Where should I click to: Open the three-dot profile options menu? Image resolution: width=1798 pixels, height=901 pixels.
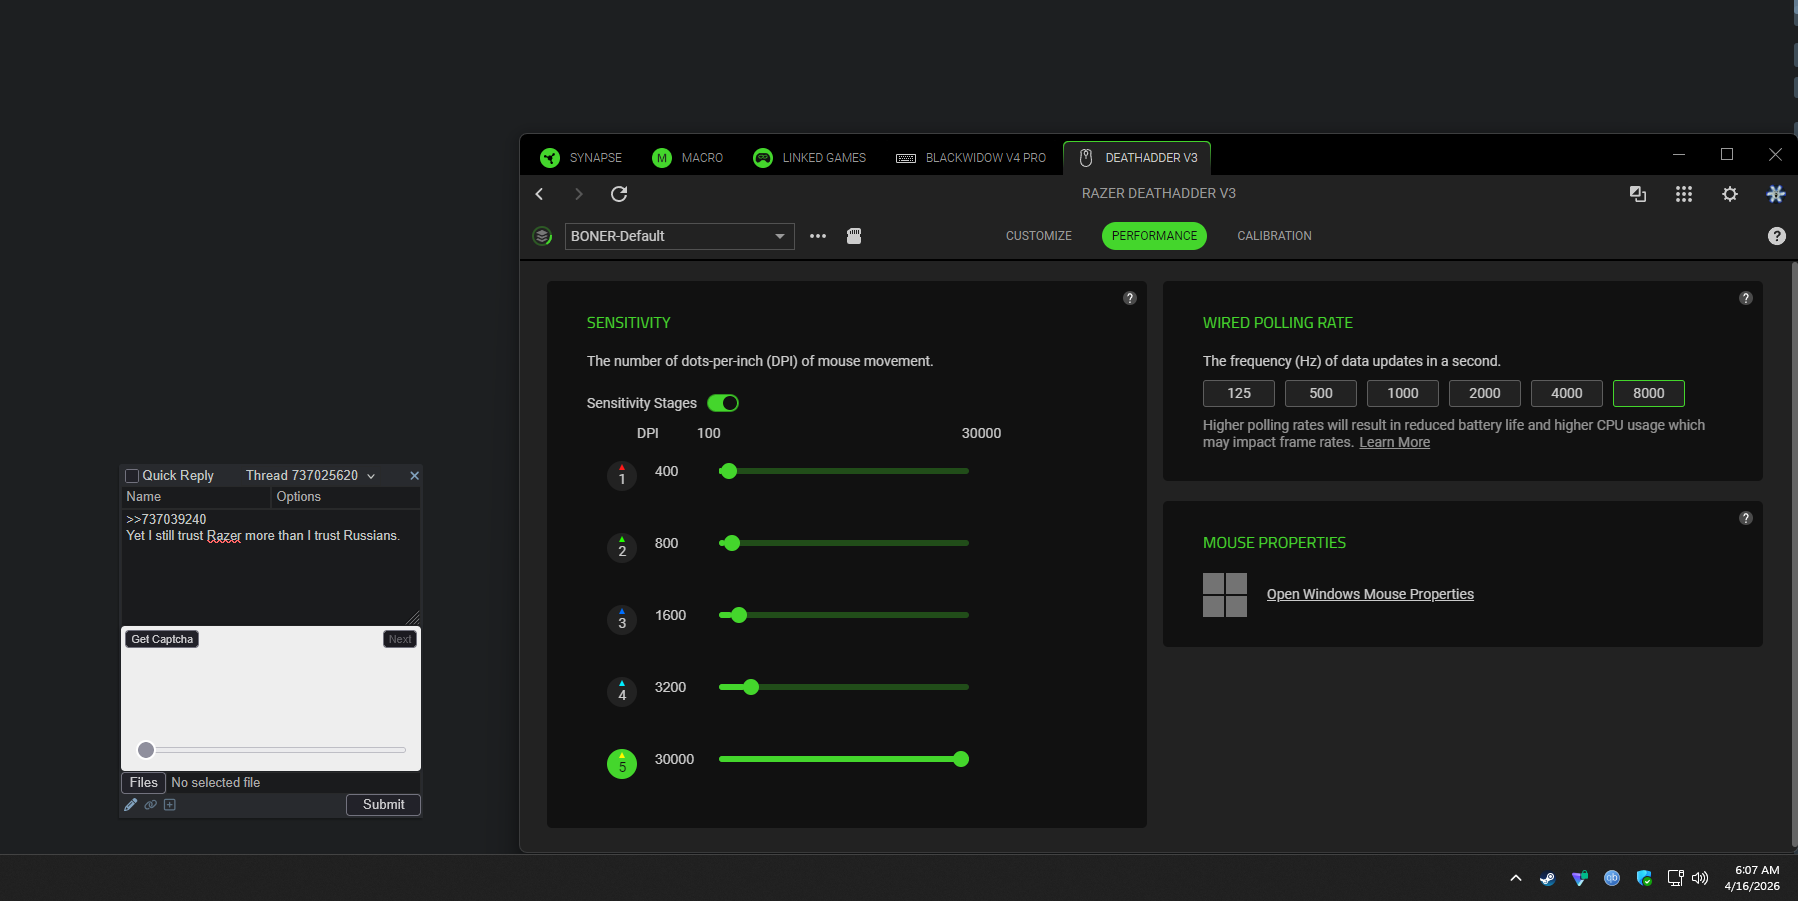click(x=818, y=236)
